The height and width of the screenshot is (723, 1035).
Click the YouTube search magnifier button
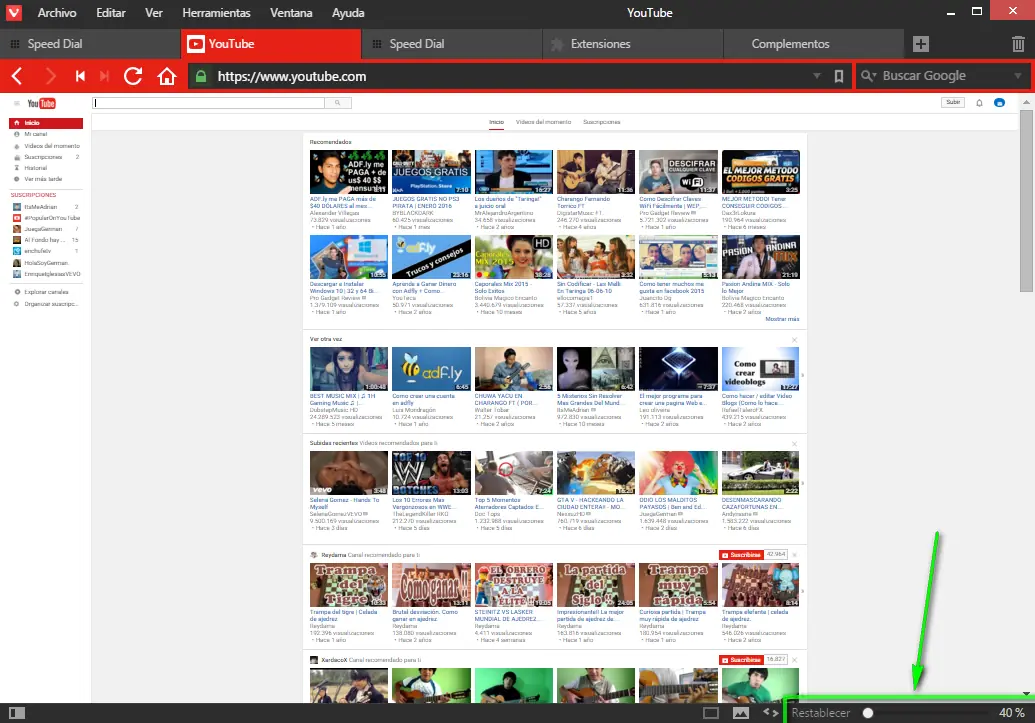(x=337, y=103)
